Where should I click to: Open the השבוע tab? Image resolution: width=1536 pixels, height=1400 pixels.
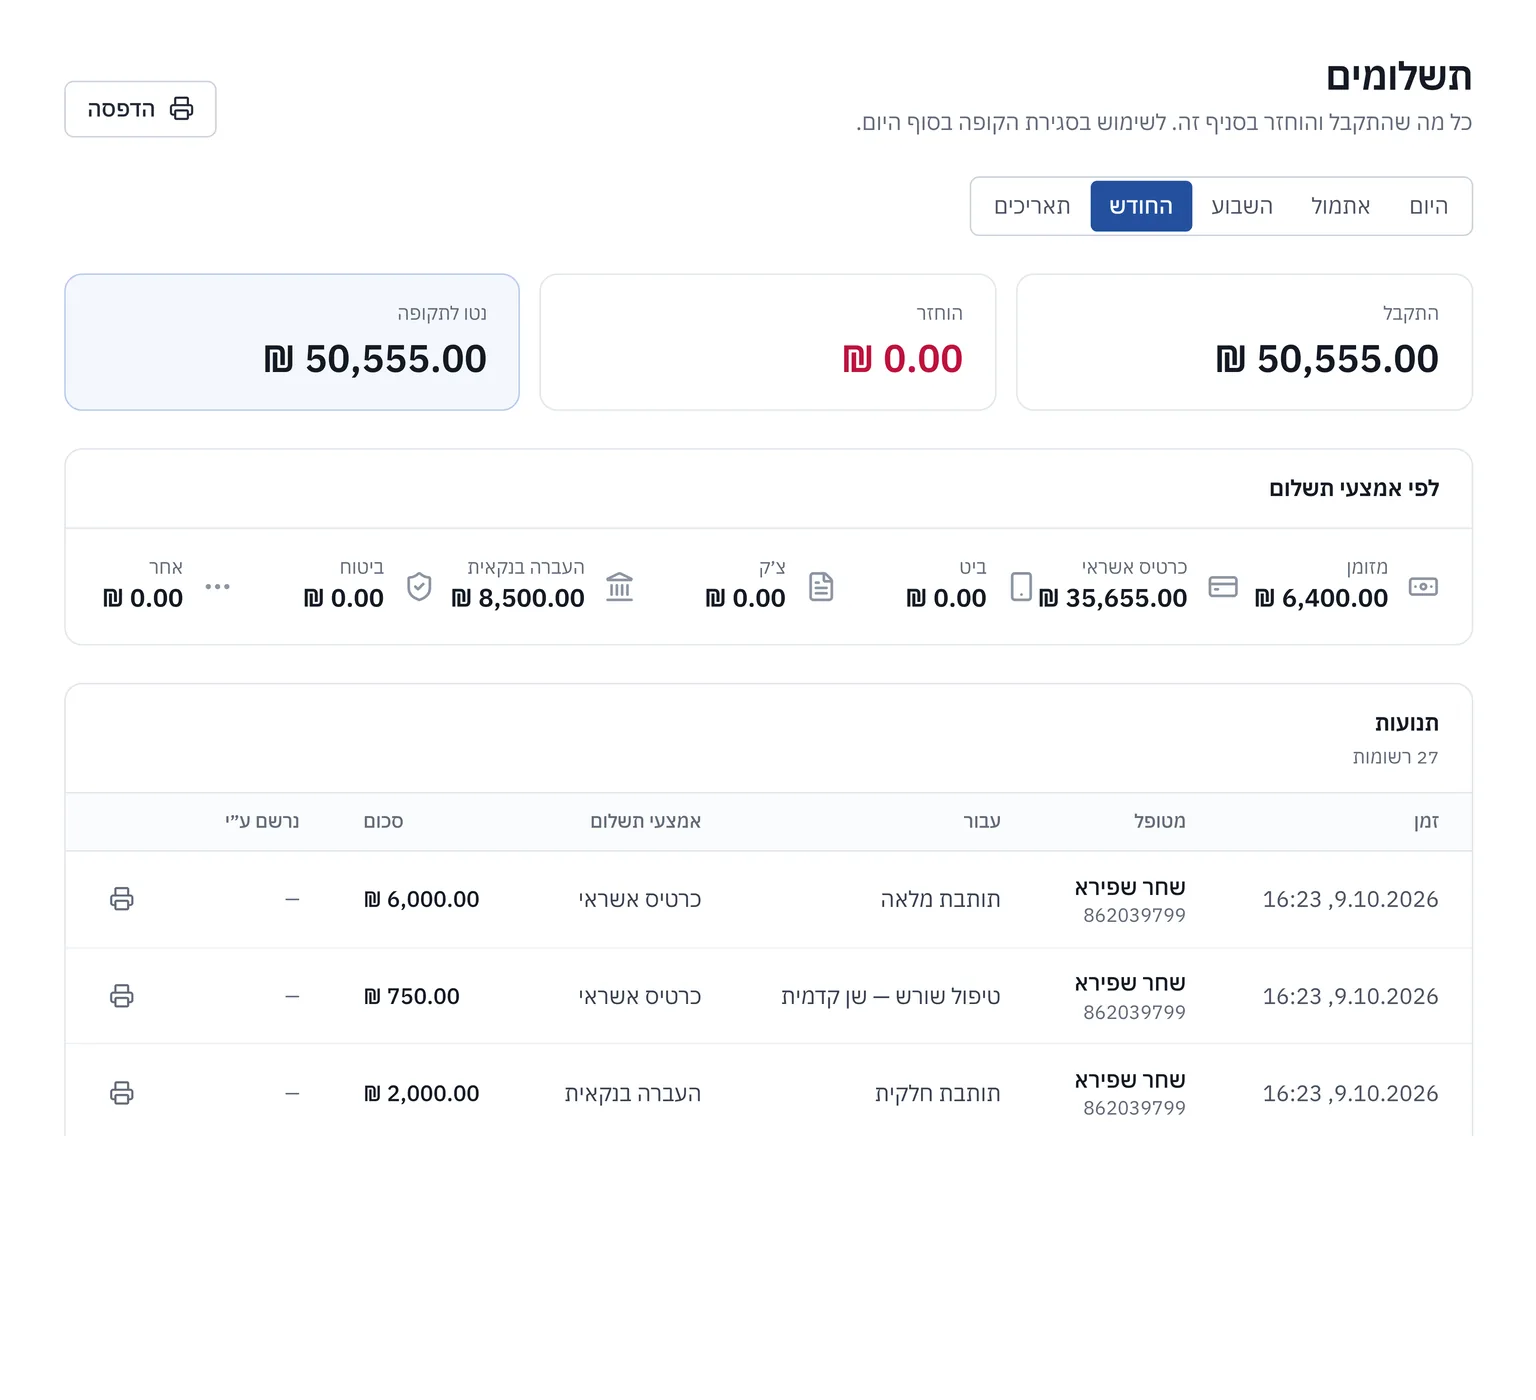point(1242,206)
